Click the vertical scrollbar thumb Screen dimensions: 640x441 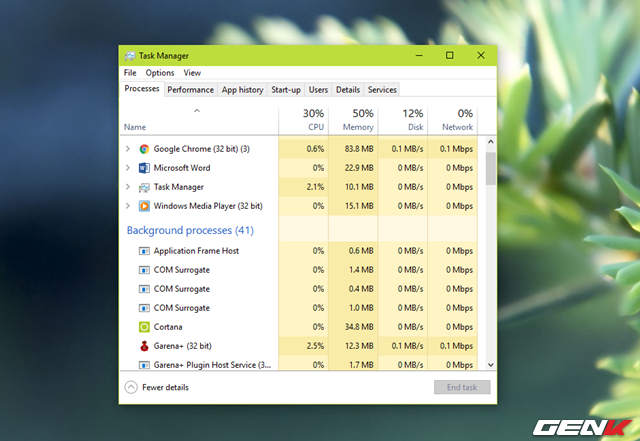[491, 169]
